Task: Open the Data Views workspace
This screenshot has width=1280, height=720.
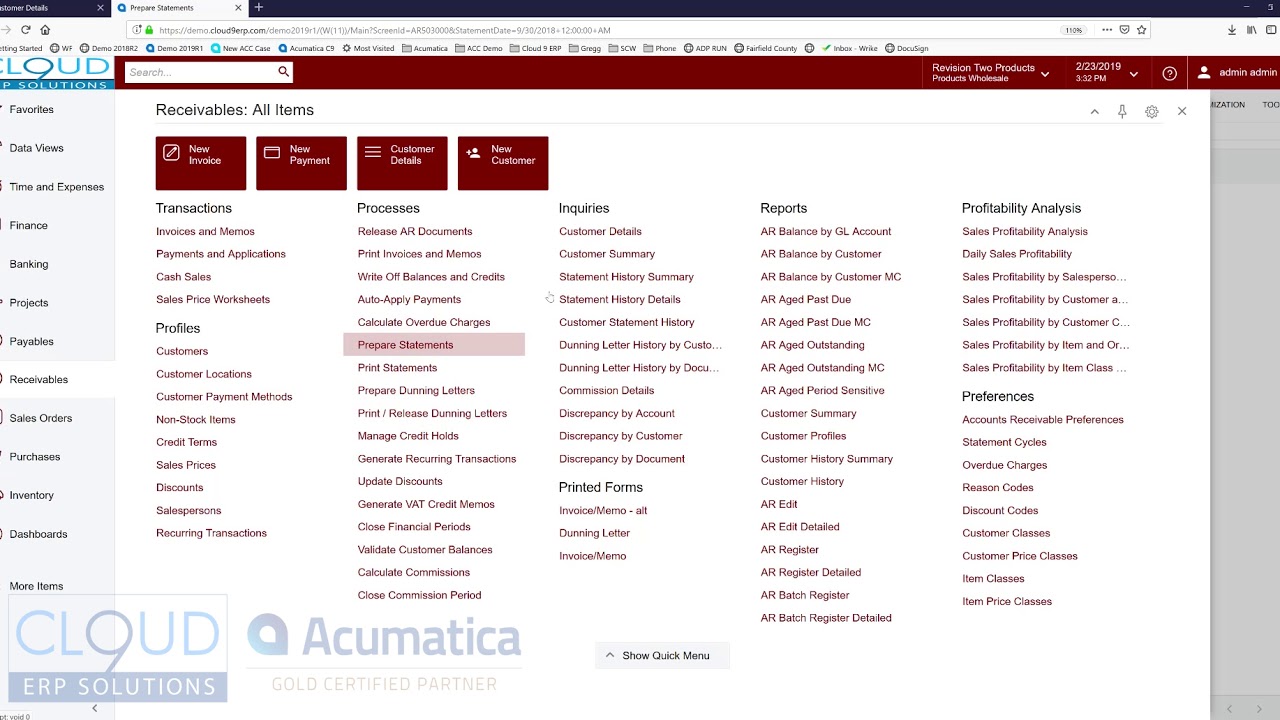Action: (x=36, y=148)
